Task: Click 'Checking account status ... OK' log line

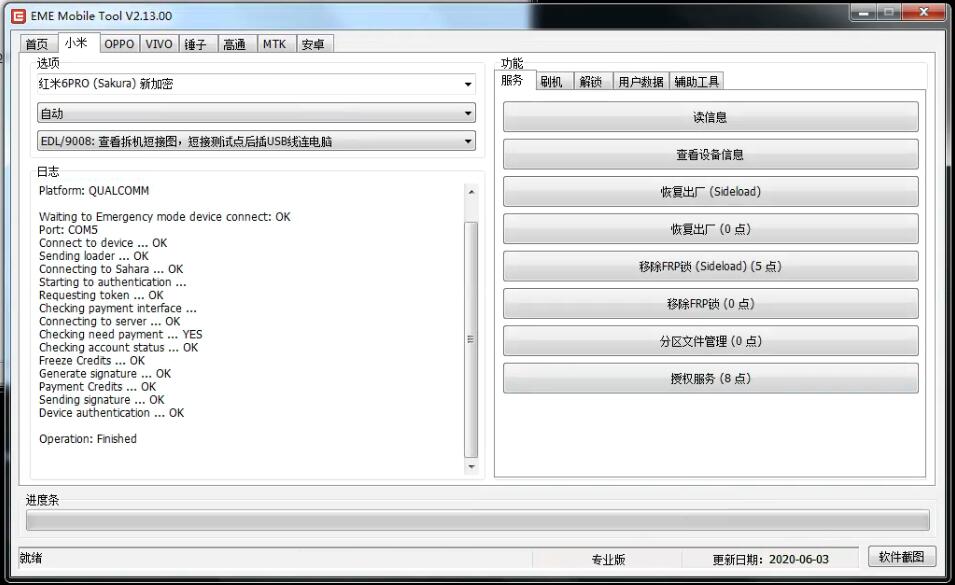Action: point(118,348)
